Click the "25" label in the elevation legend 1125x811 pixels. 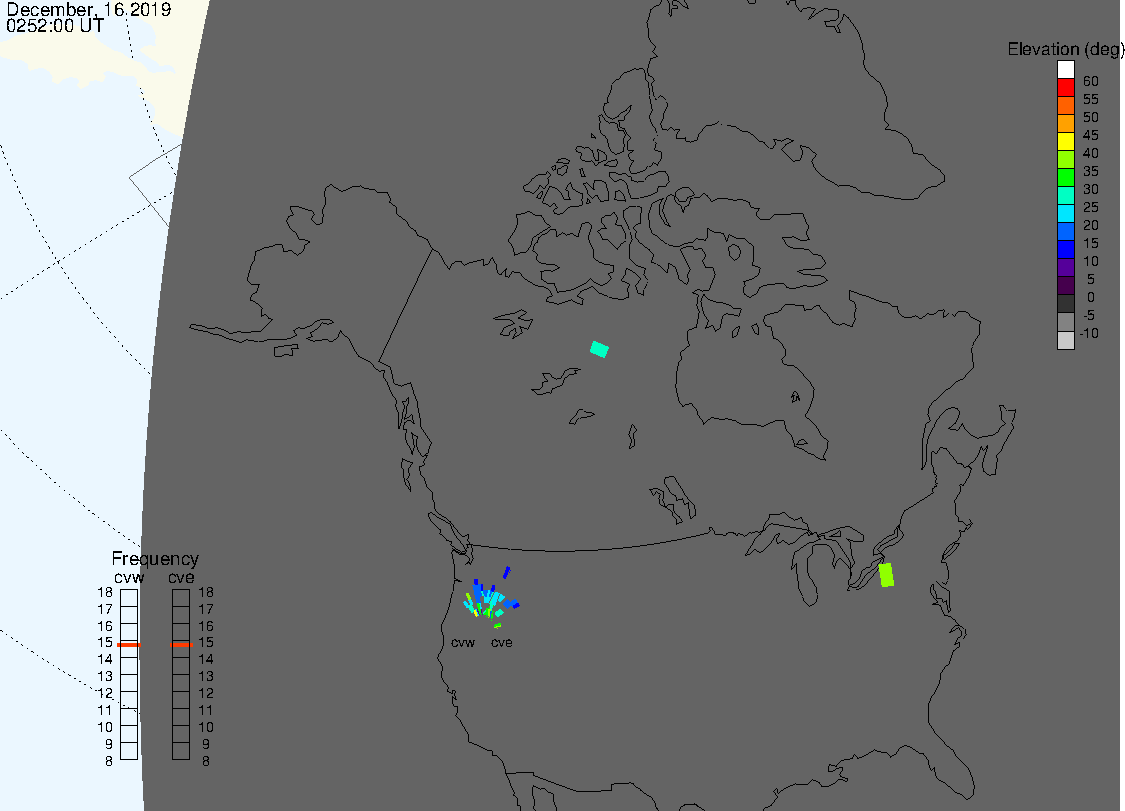(x=1091, y=207)
